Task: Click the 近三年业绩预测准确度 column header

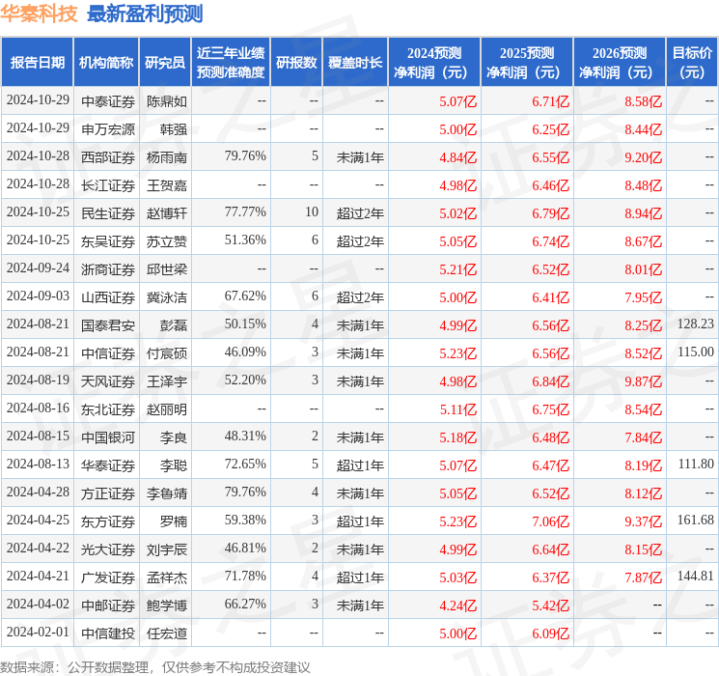Action: (231, 62)
